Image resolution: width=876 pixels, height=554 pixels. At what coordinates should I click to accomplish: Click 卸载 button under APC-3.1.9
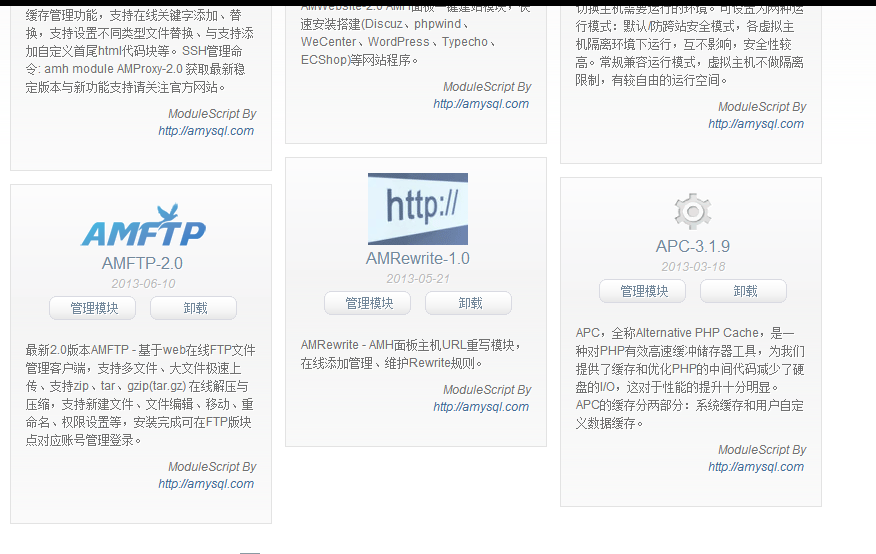[743, 291]
